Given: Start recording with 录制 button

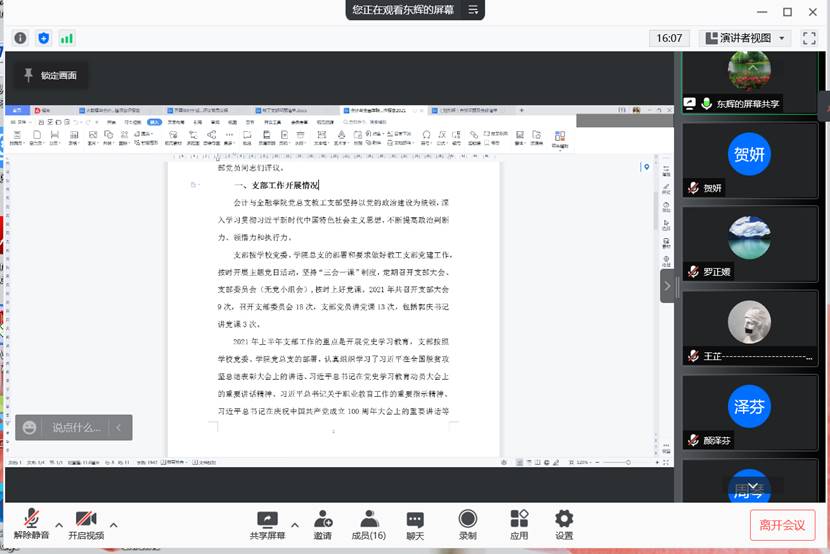Looking at the screenshot, I should [468, 524].
